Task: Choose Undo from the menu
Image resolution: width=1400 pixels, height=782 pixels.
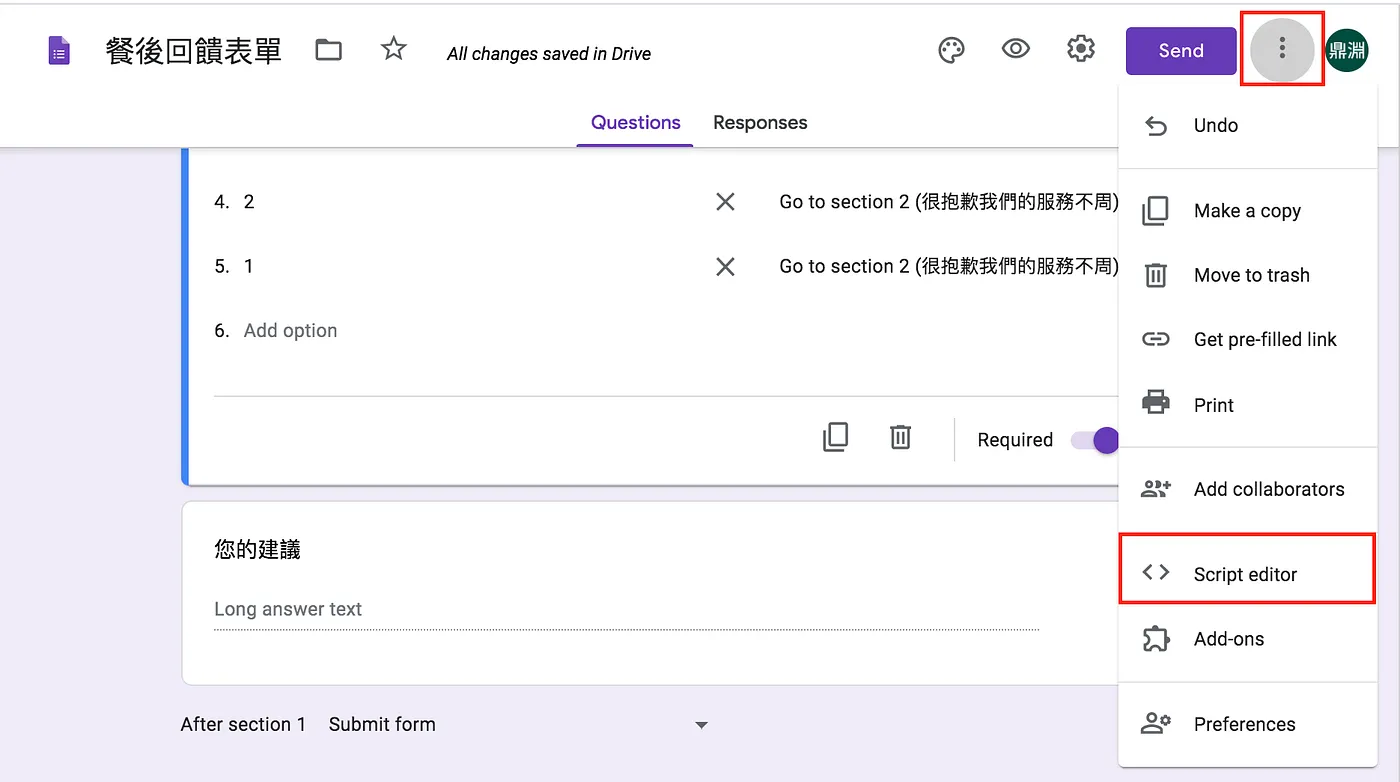Action: 1247,126
